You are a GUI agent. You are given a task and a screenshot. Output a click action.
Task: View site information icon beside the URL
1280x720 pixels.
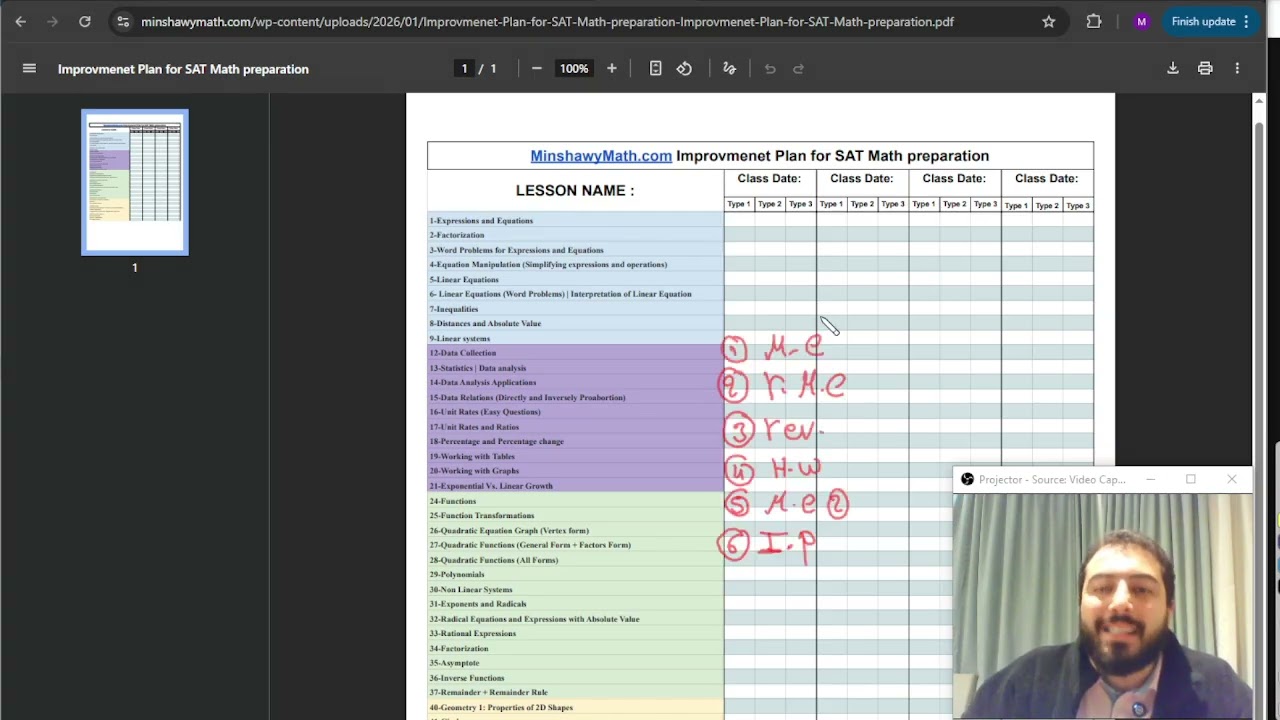point(122,21)
